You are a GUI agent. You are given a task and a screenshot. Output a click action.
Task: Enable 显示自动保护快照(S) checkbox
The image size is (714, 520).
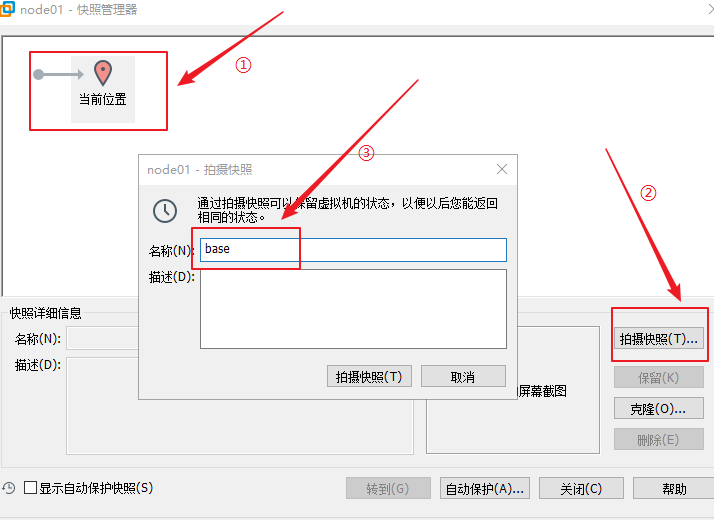click(x=31, y=488)
